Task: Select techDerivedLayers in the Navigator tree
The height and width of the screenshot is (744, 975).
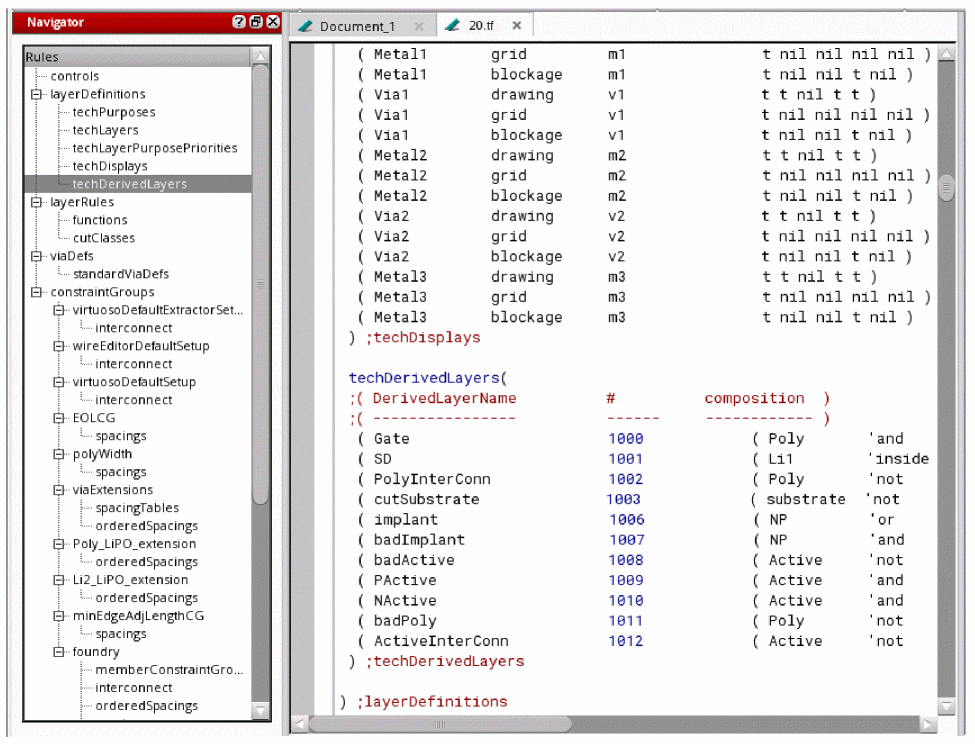Action: (x=129, y=184)
